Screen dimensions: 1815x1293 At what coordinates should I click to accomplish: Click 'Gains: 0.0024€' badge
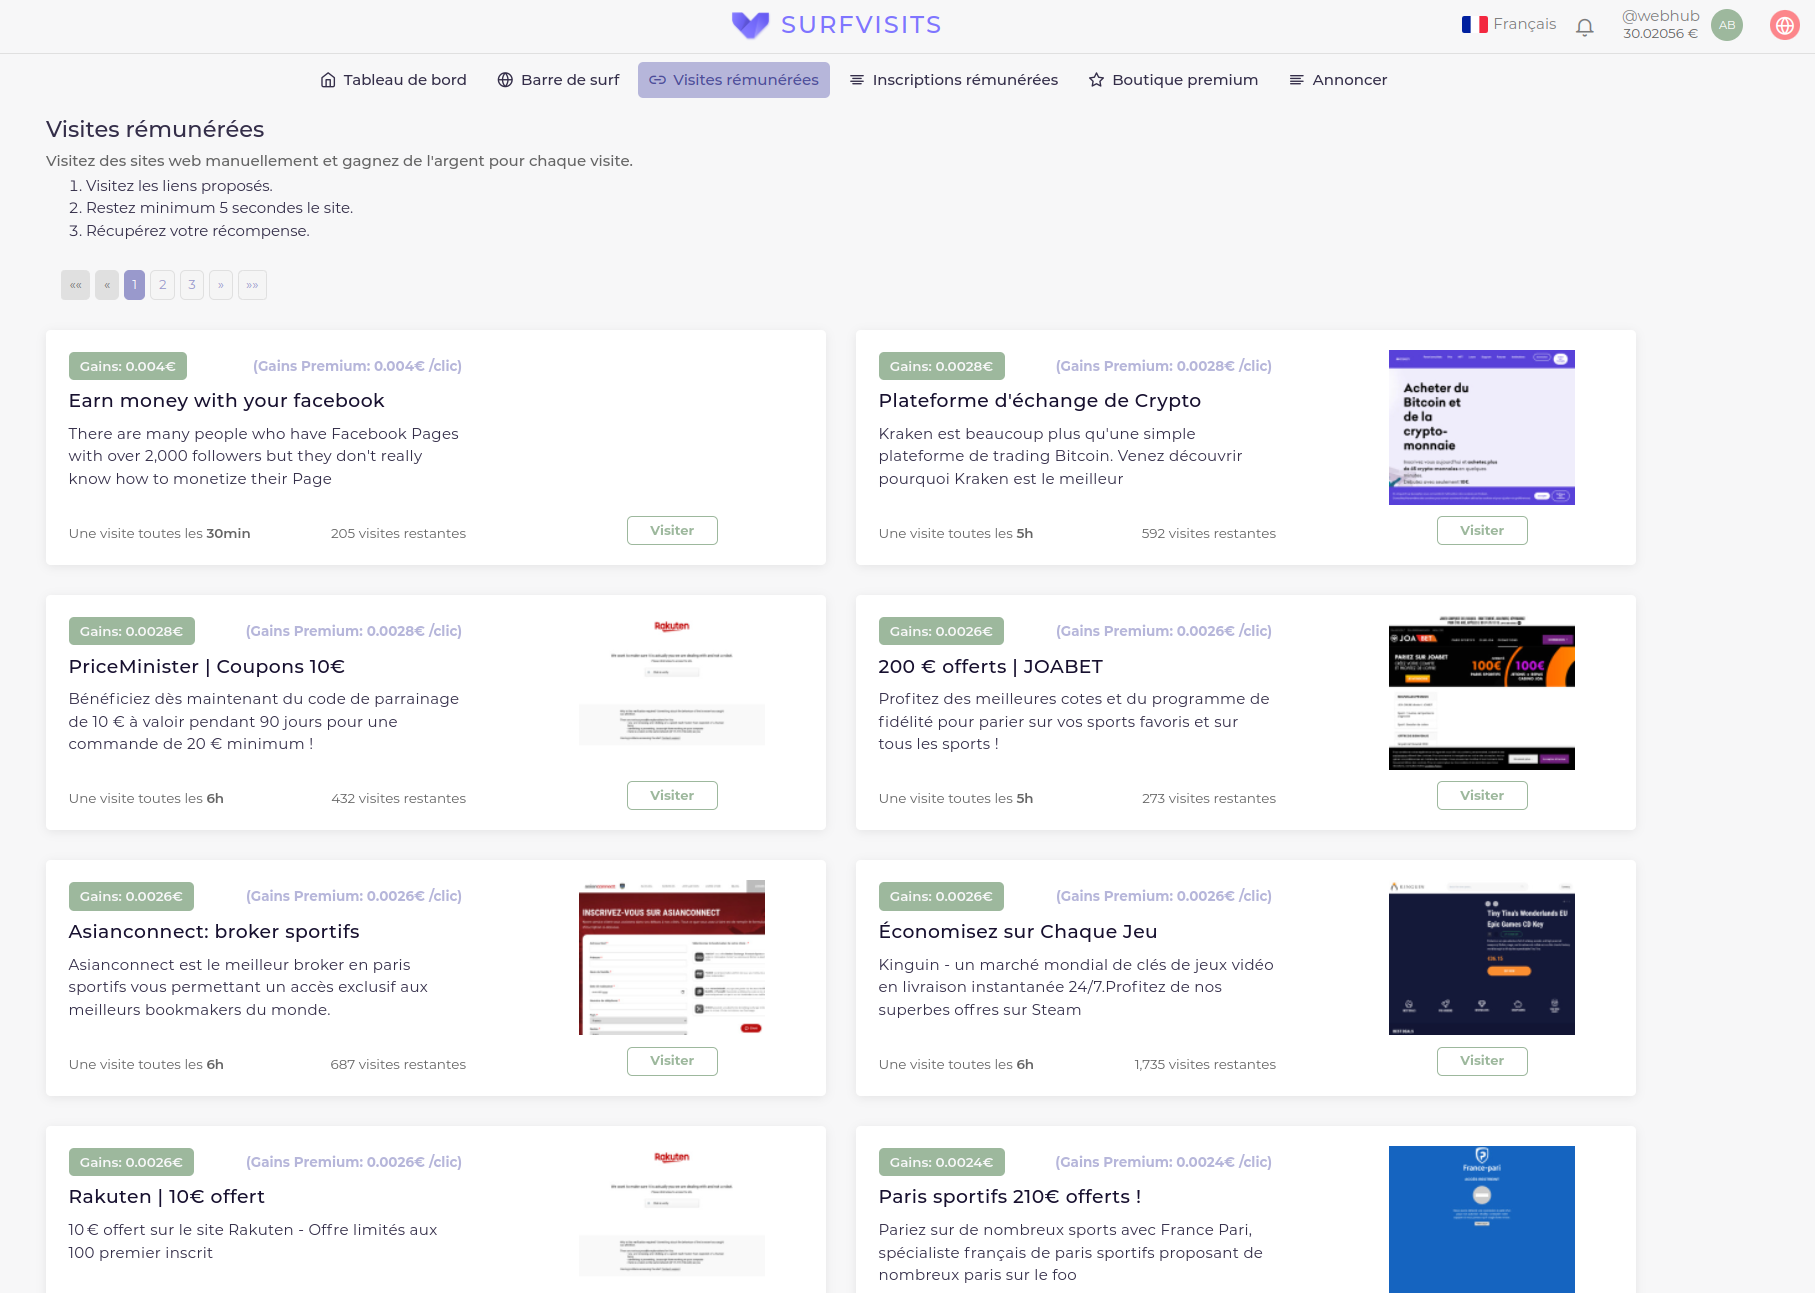[x=942, y=1162]
